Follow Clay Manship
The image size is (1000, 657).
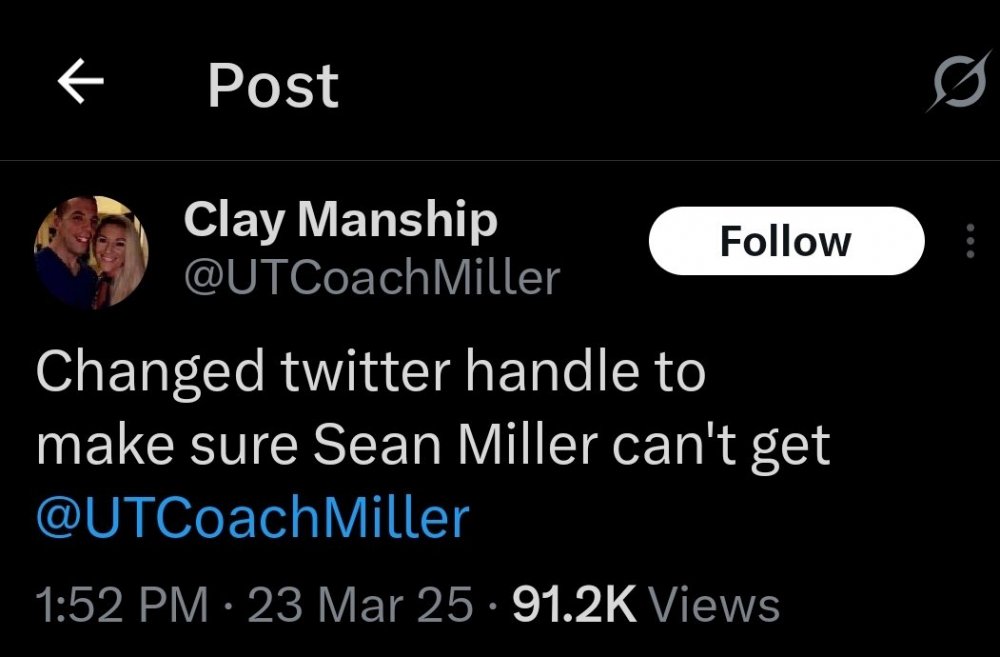point(786,241)
